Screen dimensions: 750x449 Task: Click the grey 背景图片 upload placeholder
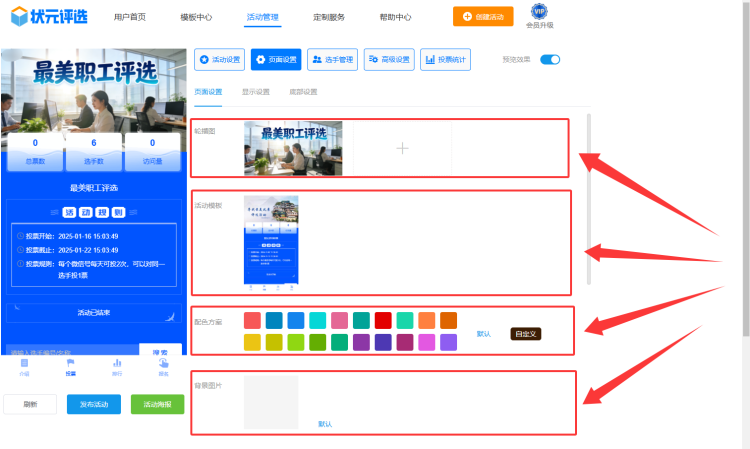click(271, 402)
